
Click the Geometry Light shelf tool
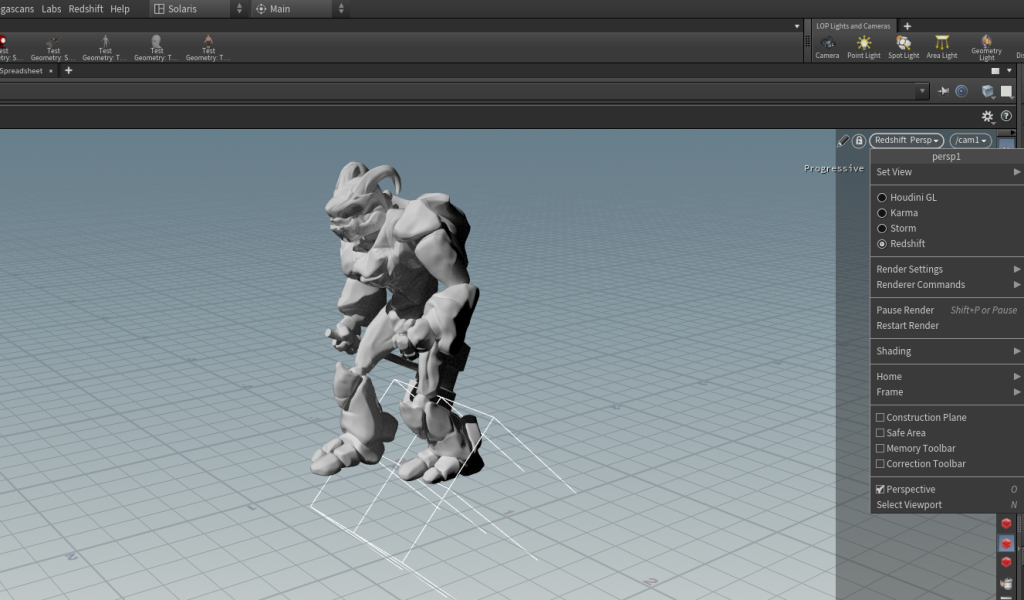coord(986,46)
